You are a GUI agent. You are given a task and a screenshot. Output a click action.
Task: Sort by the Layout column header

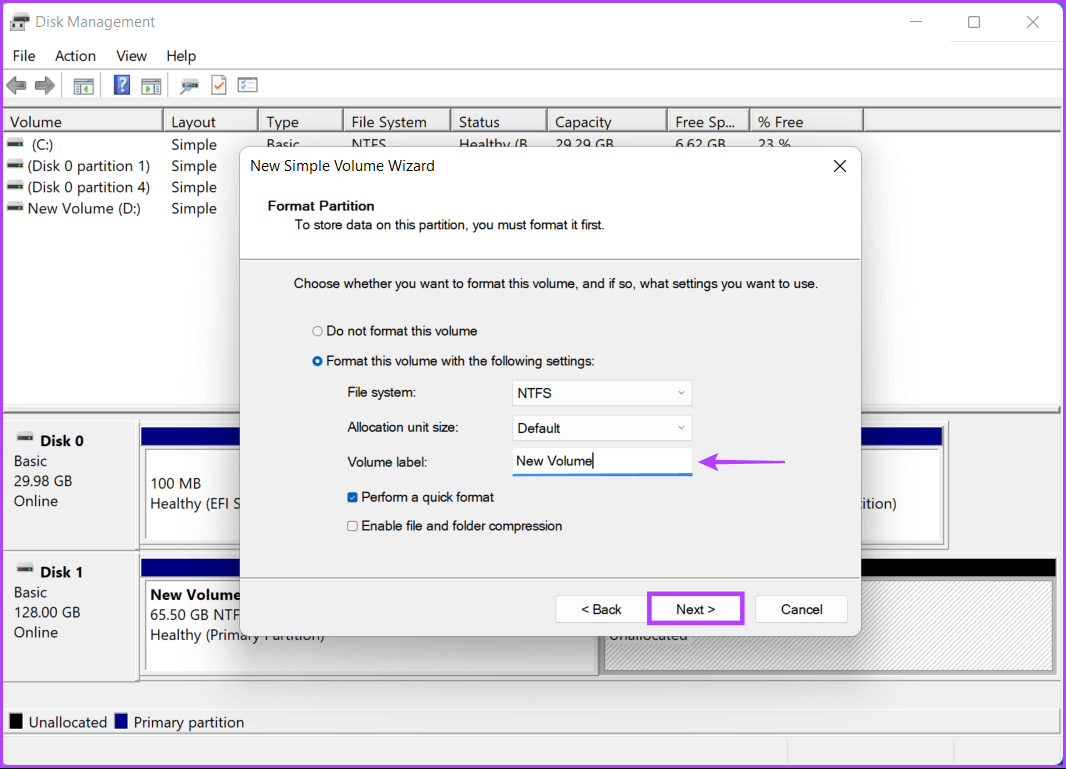211,122
